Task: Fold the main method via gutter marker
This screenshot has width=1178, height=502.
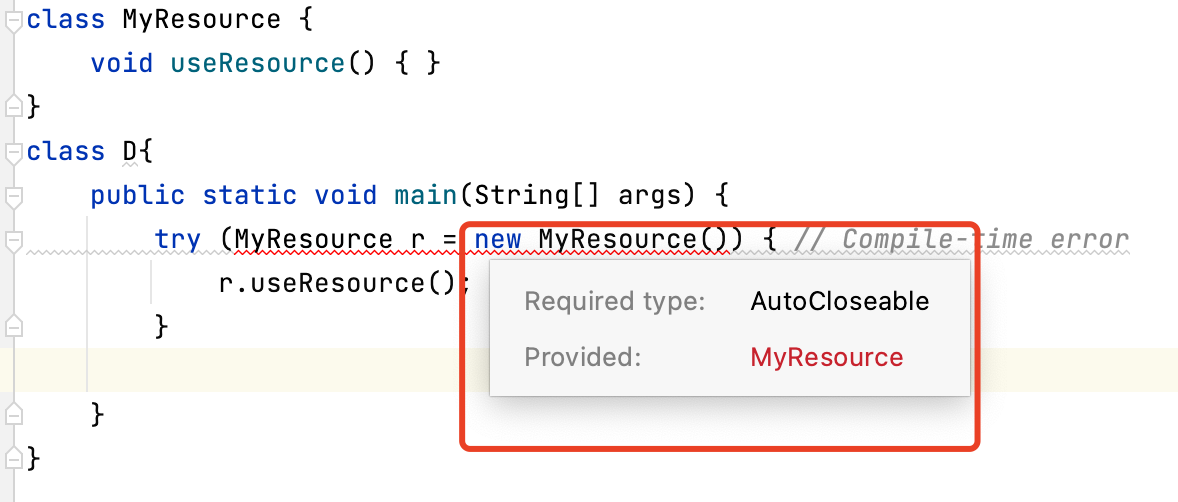Action: pyautogui.click(x=13, y=196)
